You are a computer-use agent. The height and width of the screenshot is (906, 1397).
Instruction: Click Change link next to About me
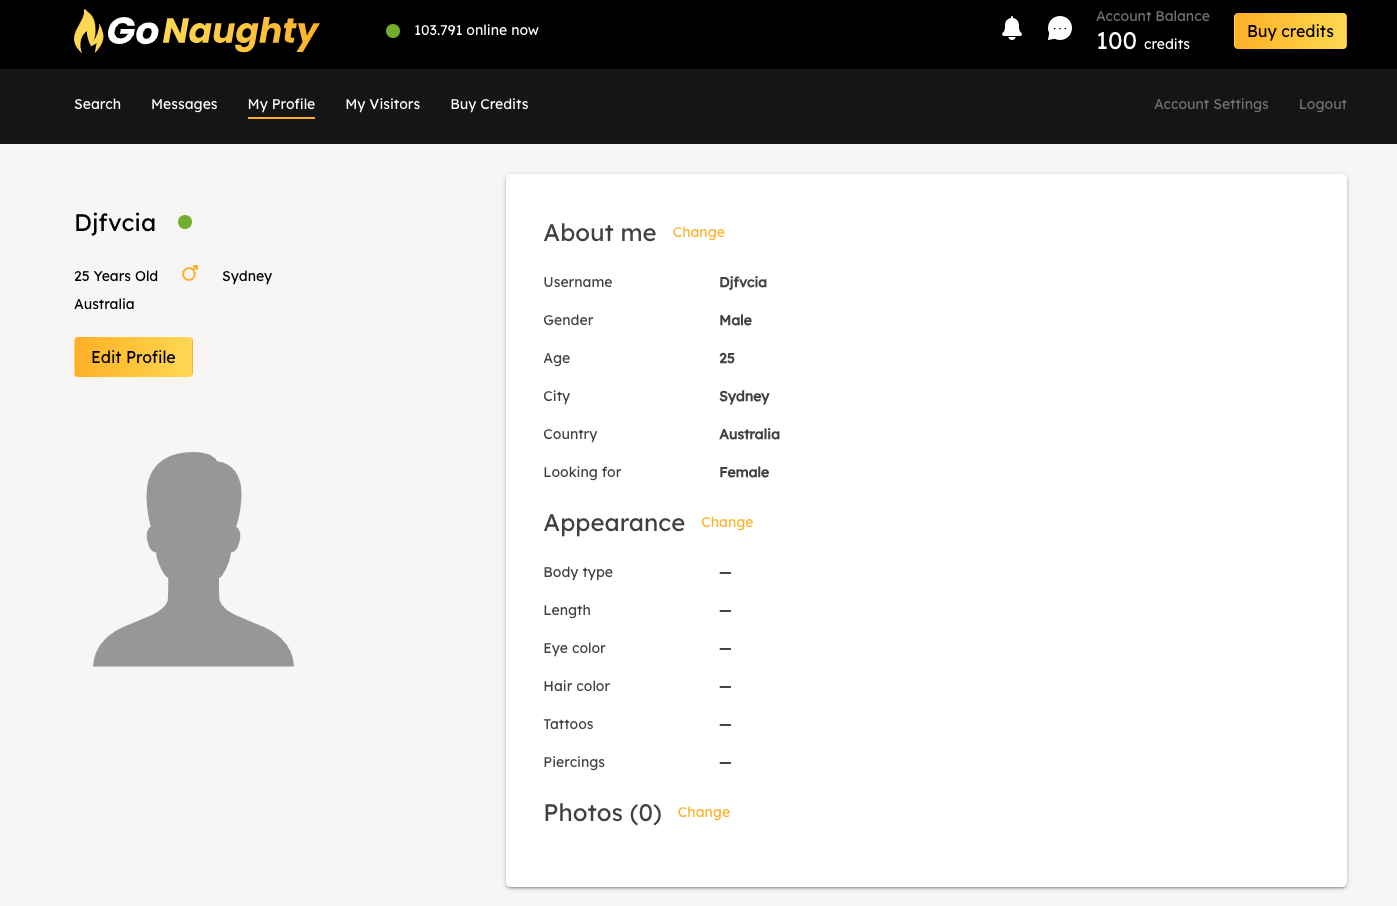click(x=698, y=232)
